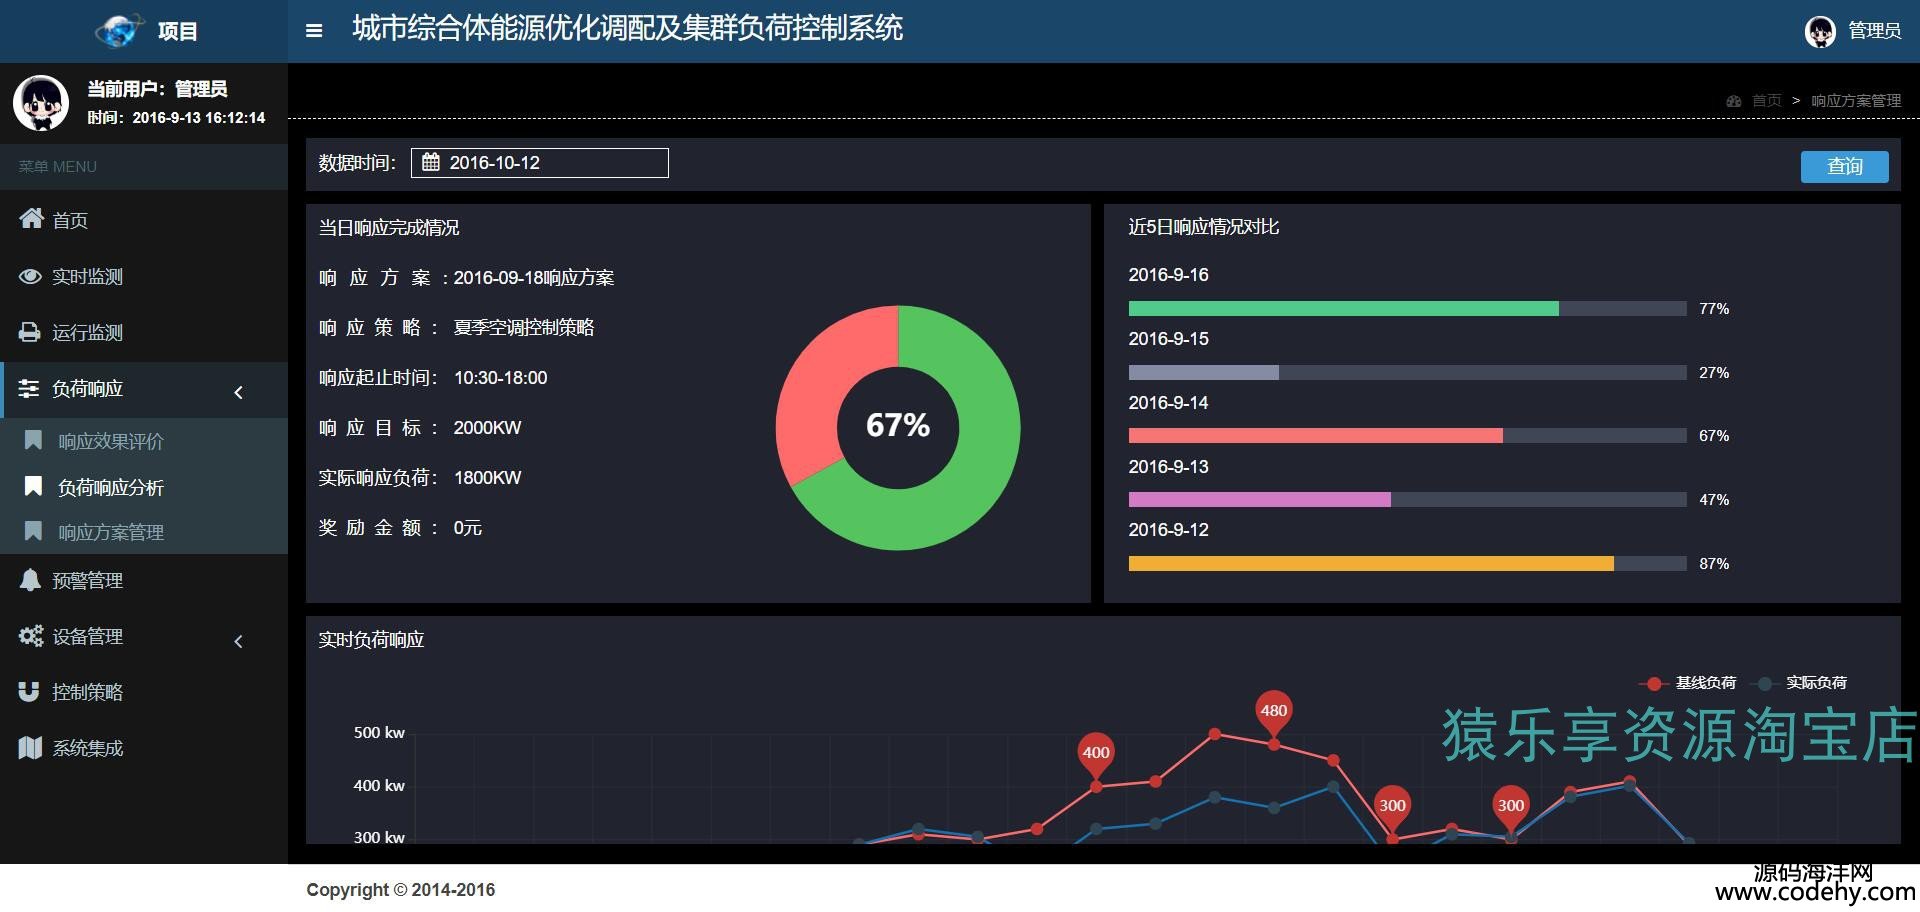Open the 运行监测 menu item
1920x912 pixels.
tap(144, 332)
